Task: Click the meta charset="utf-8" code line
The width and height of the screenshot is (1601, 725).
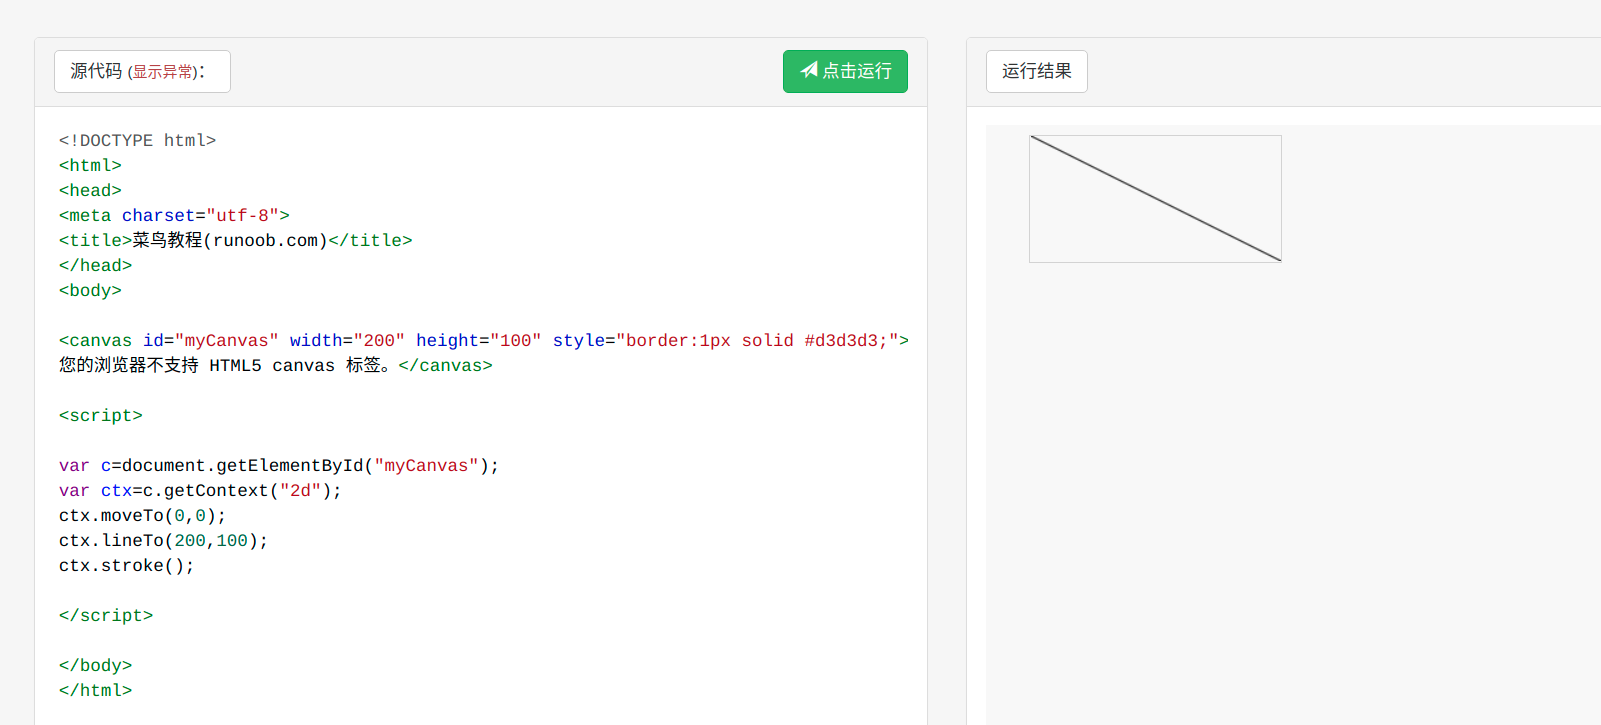Action: click(x=174, y=216)
